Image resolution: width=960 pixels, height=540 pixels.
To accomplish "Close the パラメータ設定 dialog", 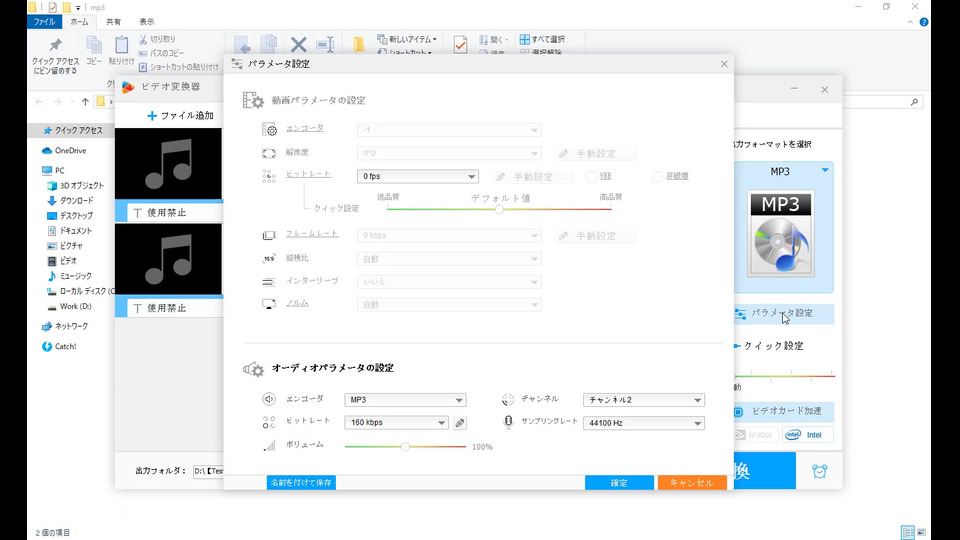I will tap(724, 64).
